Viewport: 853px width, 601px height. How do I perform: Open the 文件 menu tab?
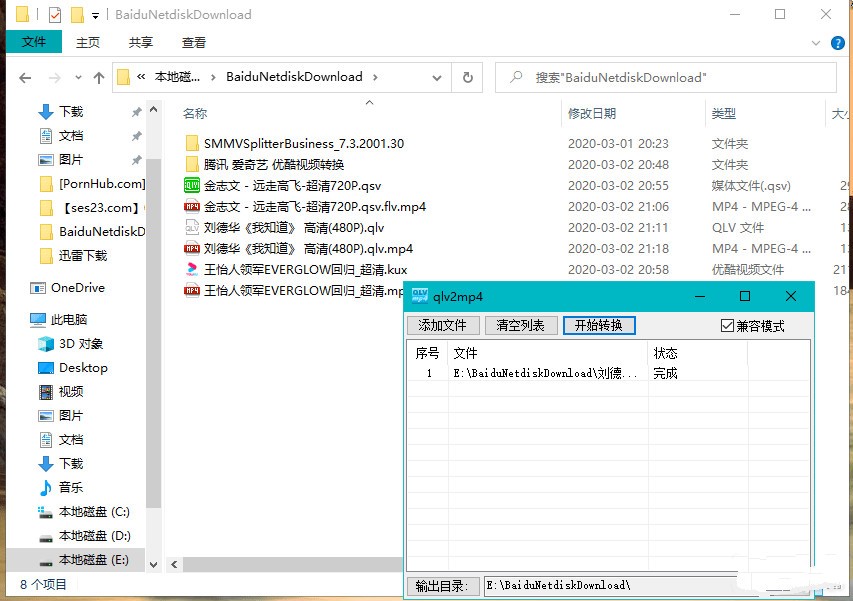click(34, 42)
